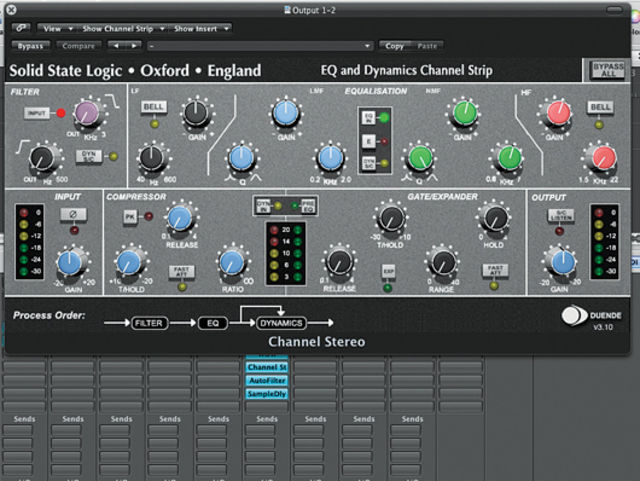
Task: Toggle the LF BELL button
Action: 153,107
